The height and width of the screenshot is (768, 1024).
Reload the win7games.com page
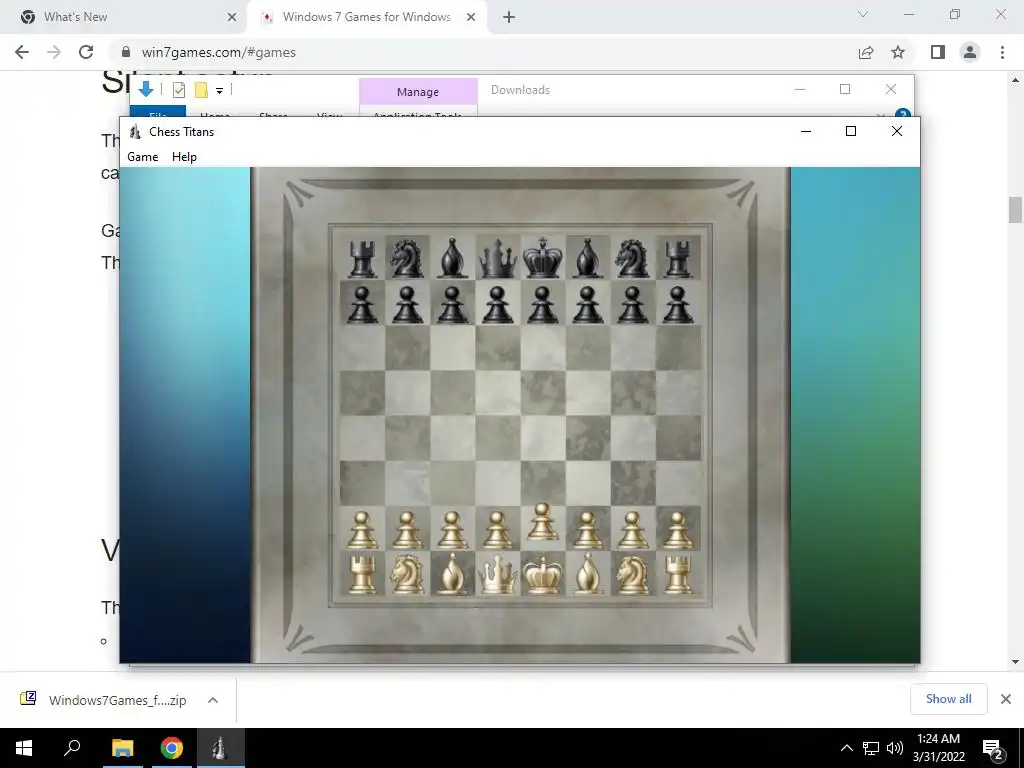(86, 52)
